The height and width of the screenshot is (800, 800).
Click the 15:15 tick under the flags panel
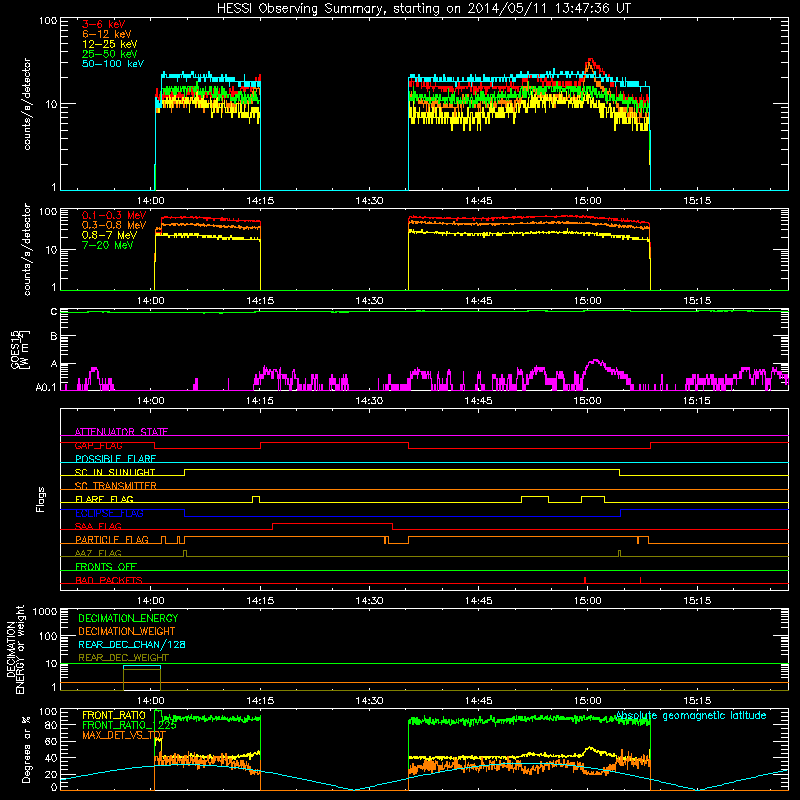pos(697,601)
